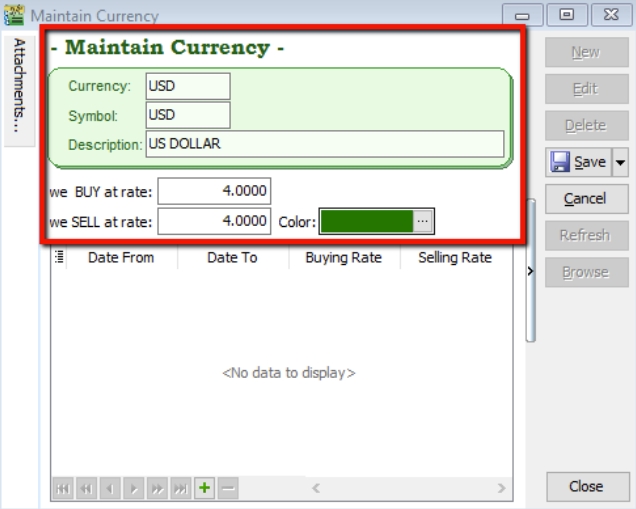
Task: Focus the we BUY at rate field
Action: click(x=213, y=191)
